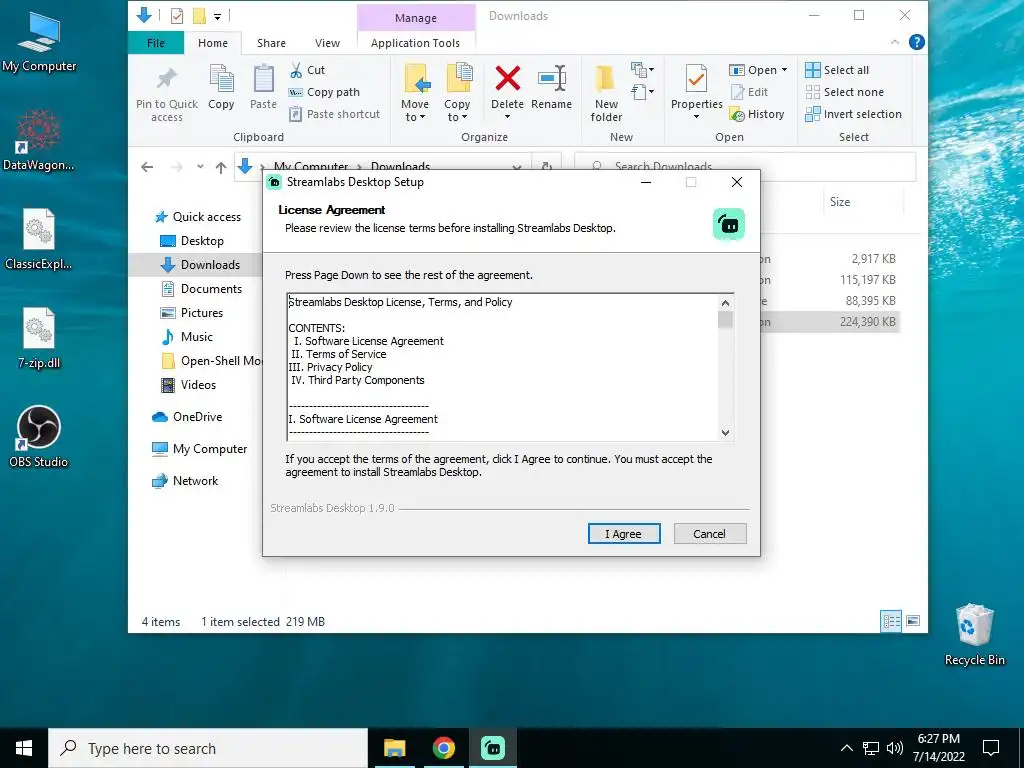Open the New item dropdown icon
The width and height of the screenshot is (1024, 768).
click(643, 69)
